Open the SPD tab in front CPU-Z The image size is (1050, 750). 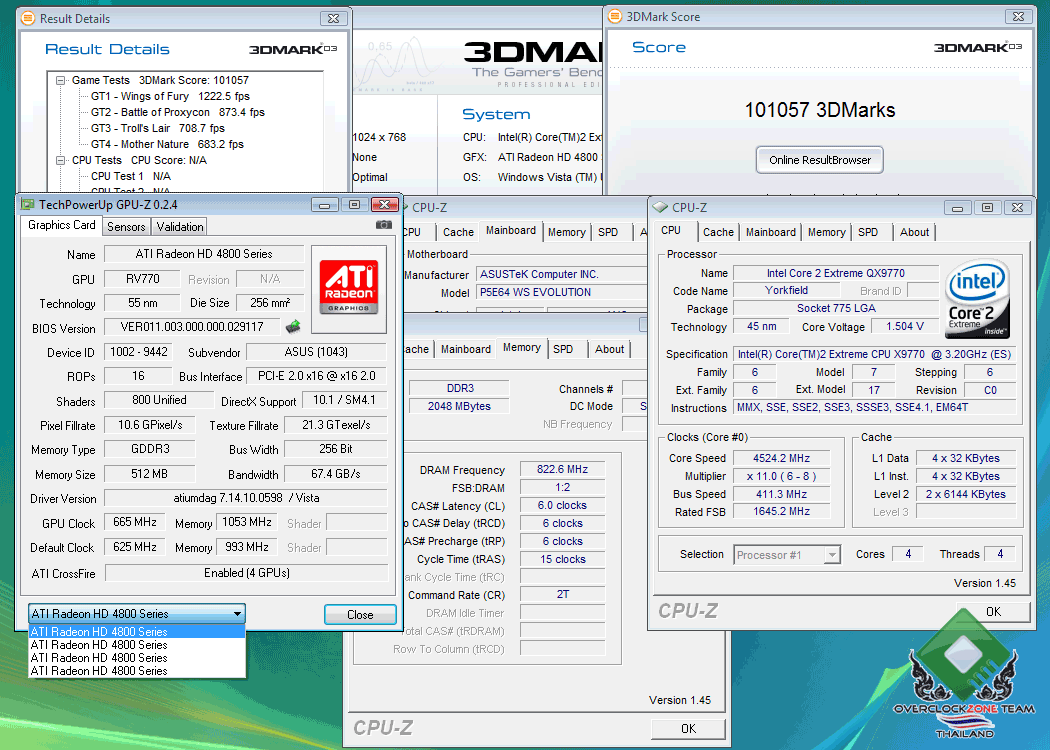point(868,232)
